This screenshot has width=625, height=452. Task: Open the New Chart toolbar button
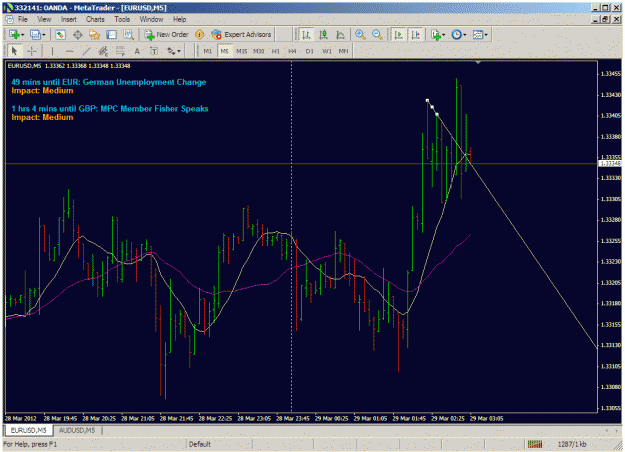(16, 35)
